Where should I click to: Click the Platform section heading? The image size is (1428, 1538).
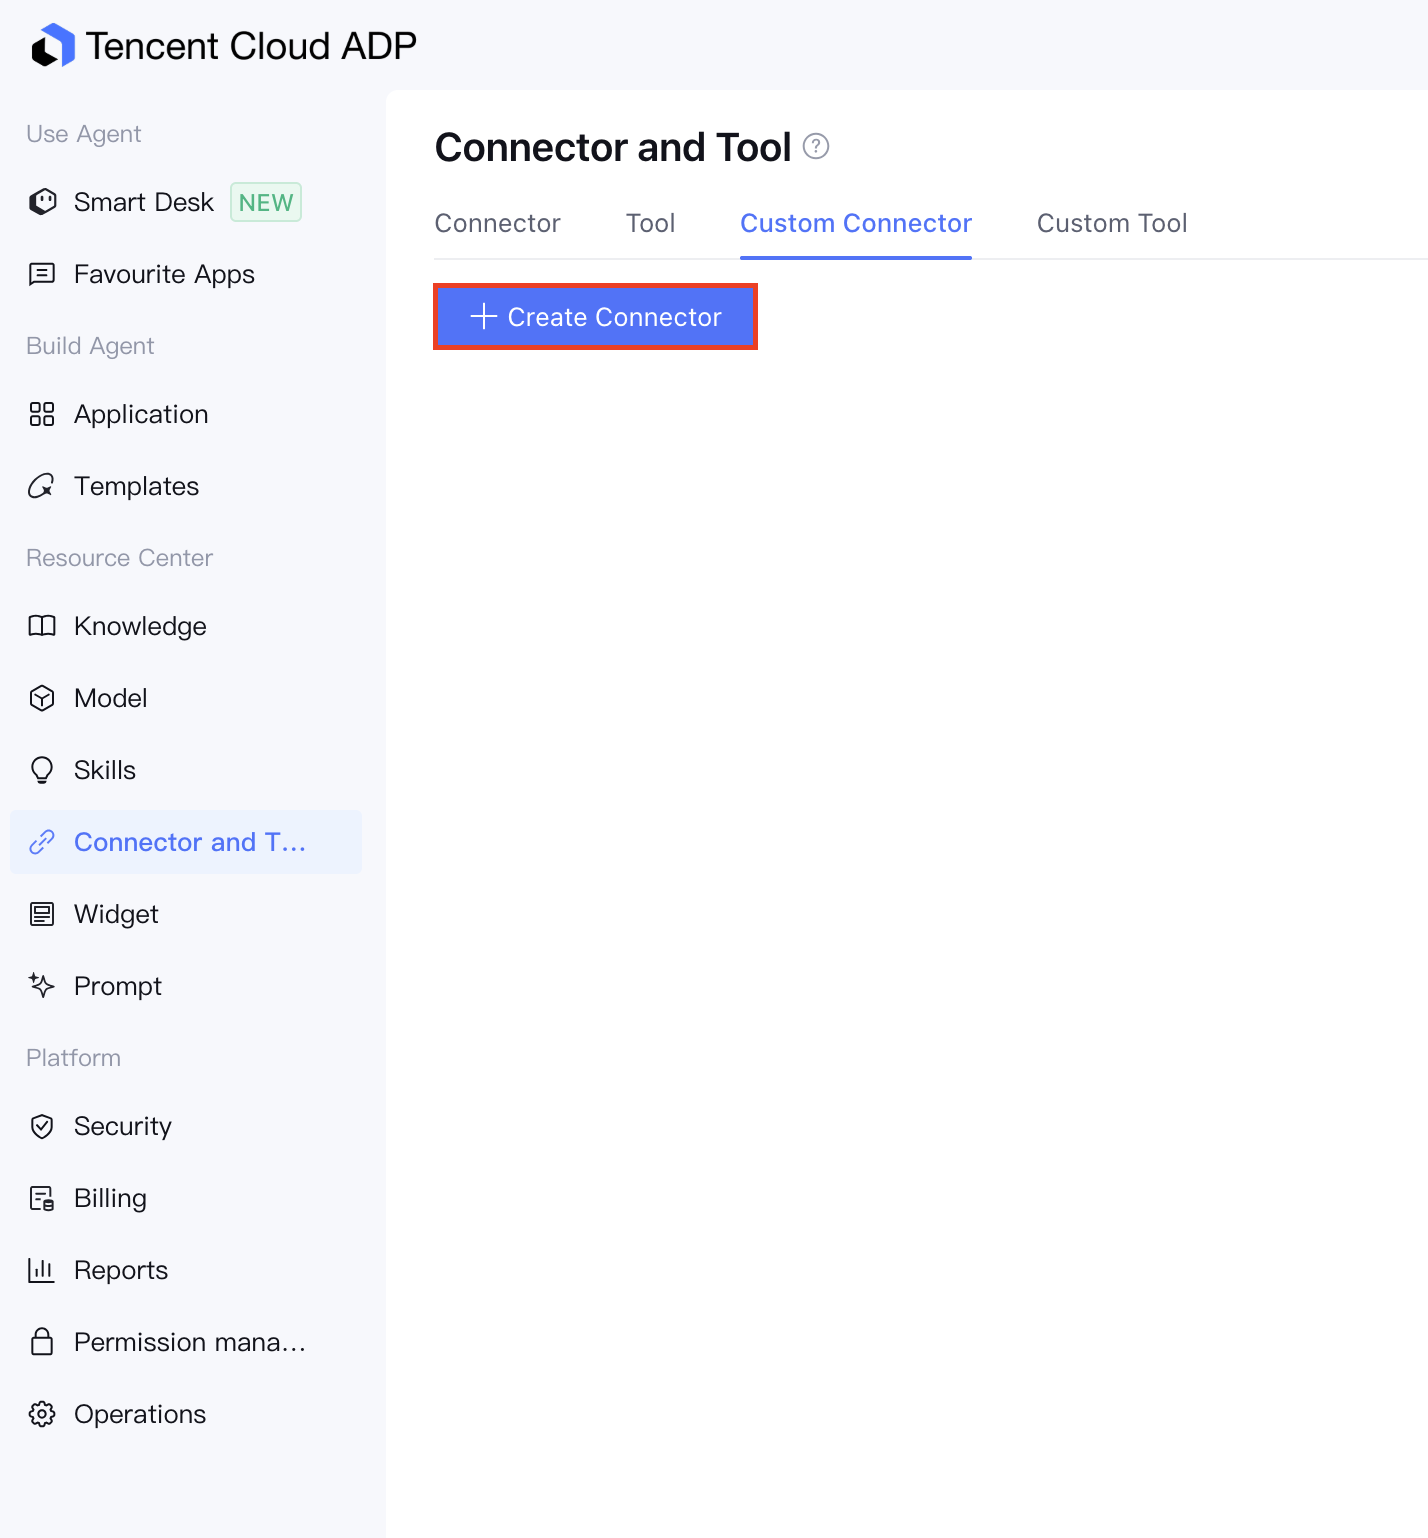point(73,1058)
